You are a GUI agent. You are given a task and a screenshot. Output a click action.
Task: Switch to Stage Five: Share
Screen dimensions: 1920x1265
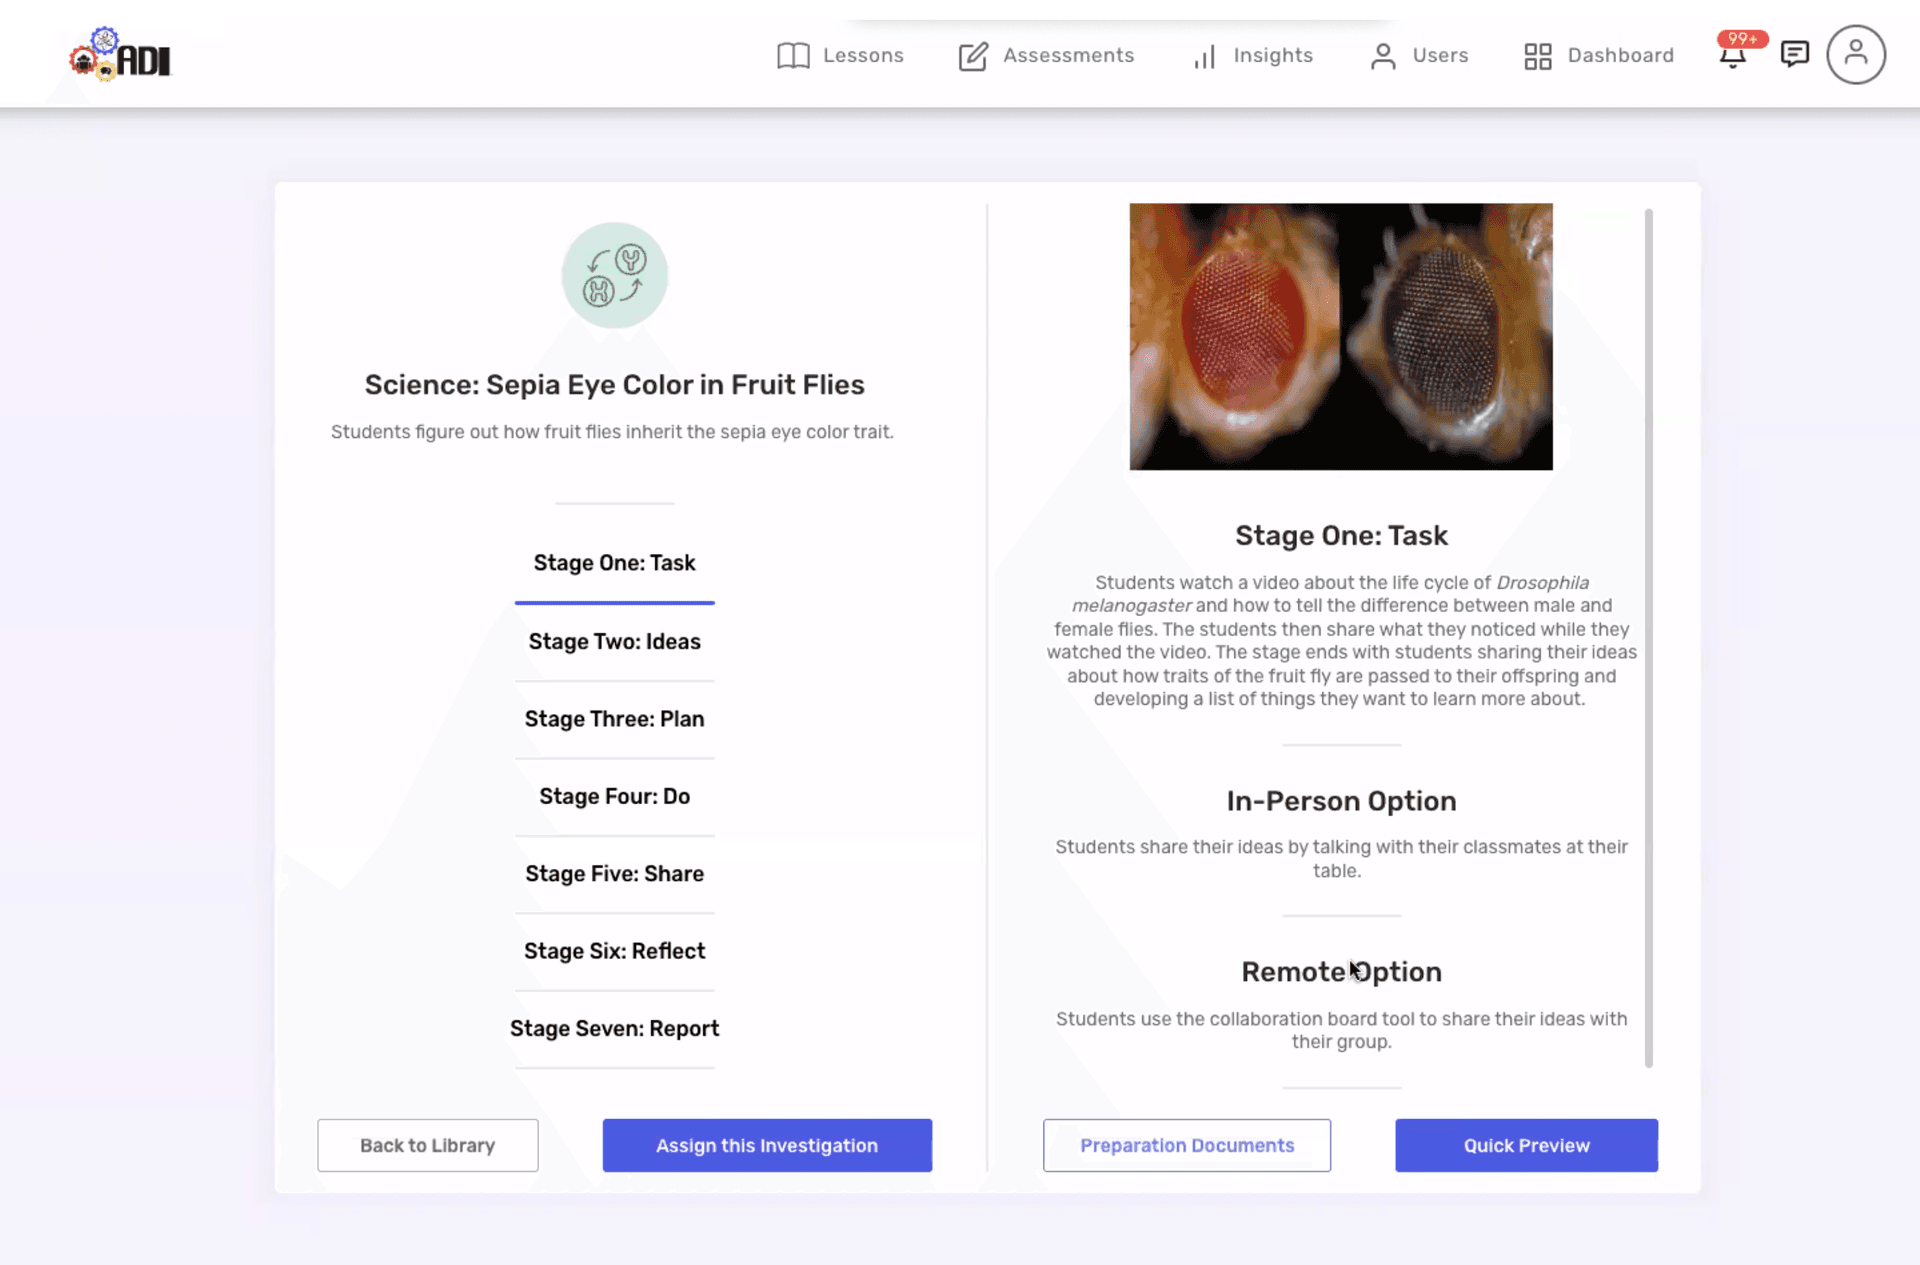pos(614,873)
